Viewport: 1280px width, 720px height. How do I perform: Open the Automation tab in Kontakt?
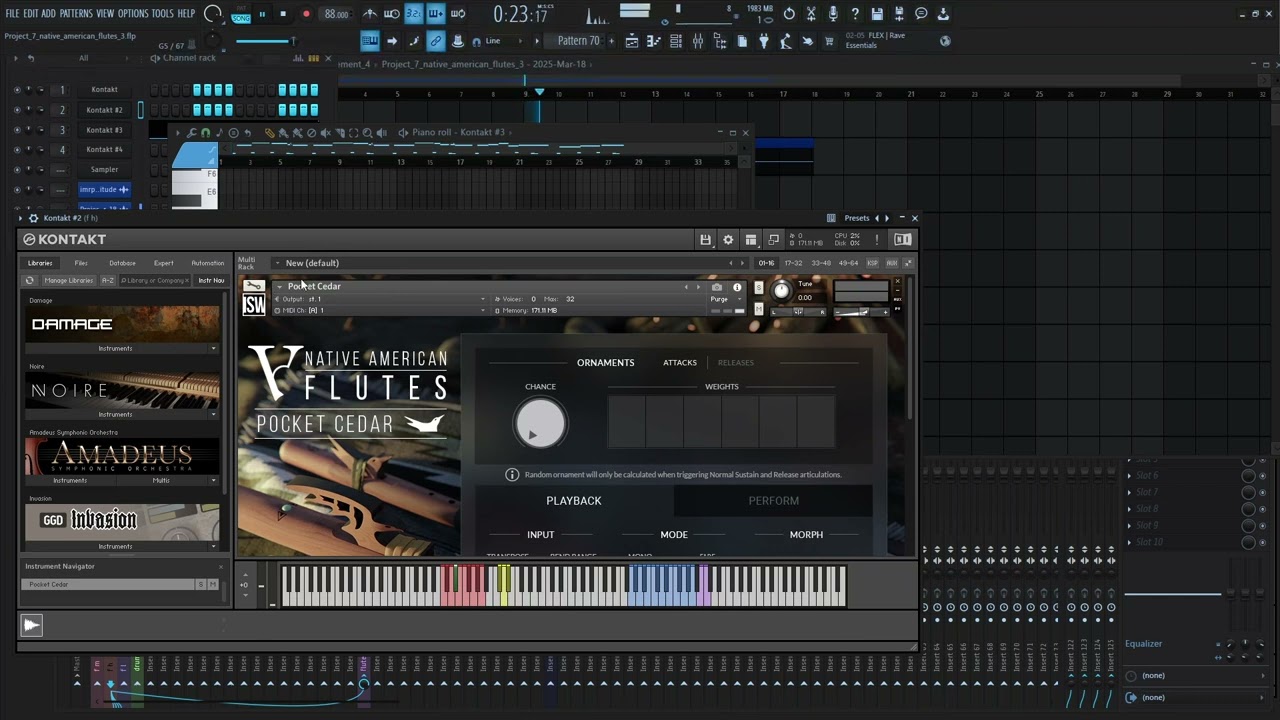tap(207, 263)
